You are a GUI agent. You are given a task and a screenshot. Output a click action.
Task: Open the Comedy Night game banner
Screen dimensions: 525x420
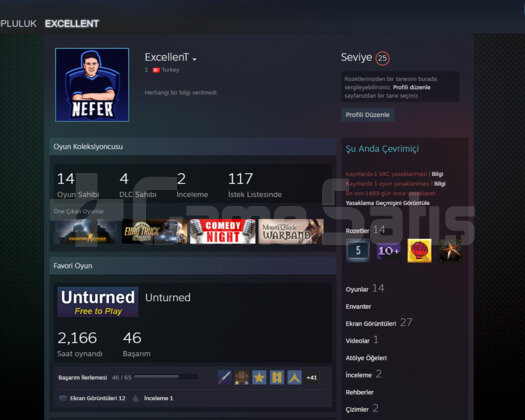click(x=223, y=231)
